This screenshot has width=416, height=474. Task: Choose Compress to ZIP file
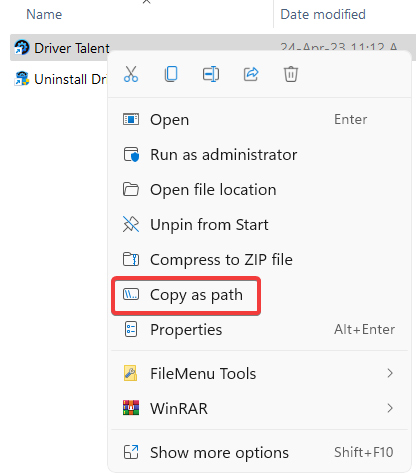pyautogui.click(x=259, y=260)
